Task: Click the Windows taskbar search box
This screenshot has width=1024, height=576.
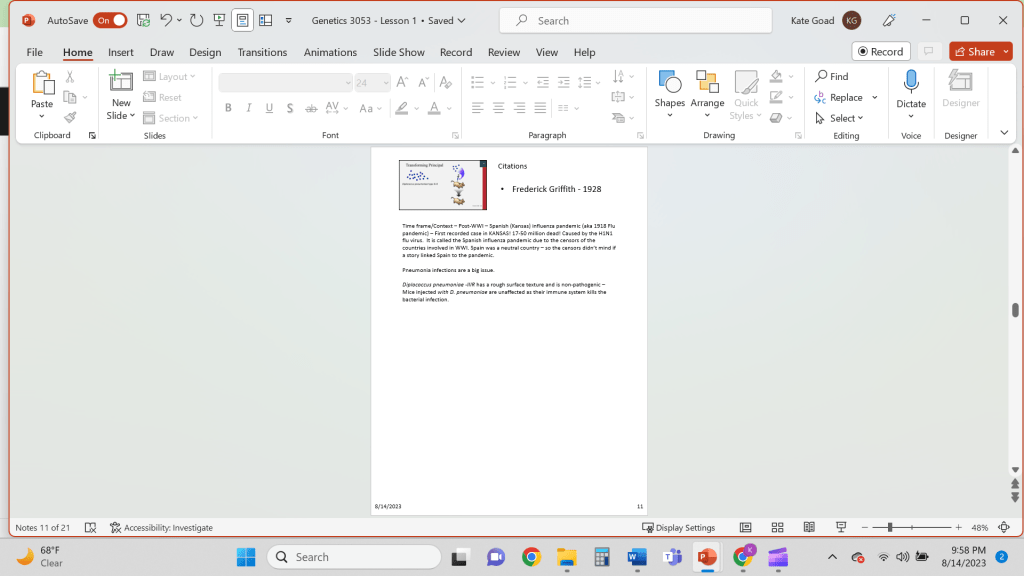Action: click(x=354, y=557)
